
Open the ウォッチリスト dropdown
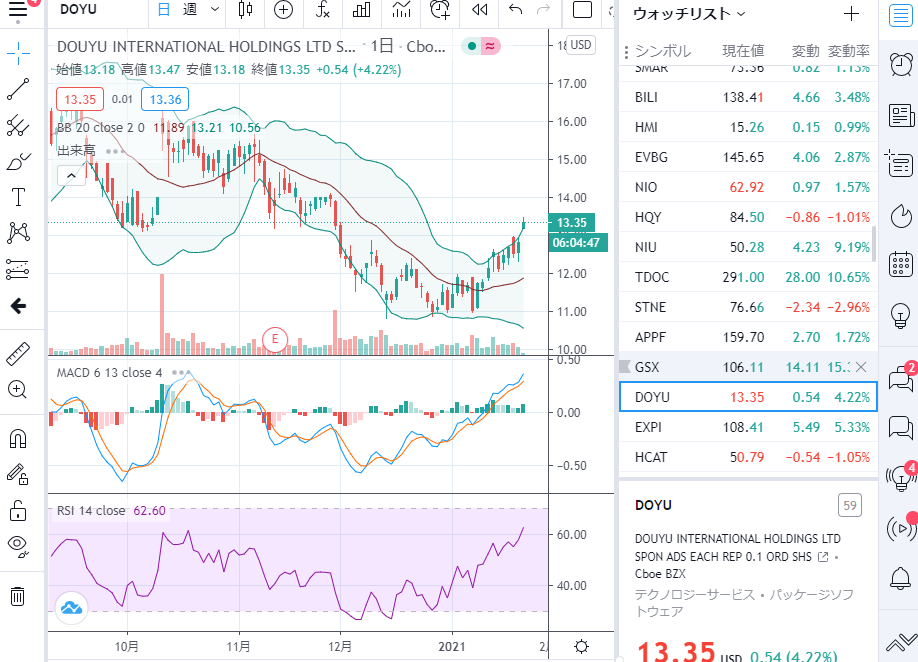coord(689,14)
